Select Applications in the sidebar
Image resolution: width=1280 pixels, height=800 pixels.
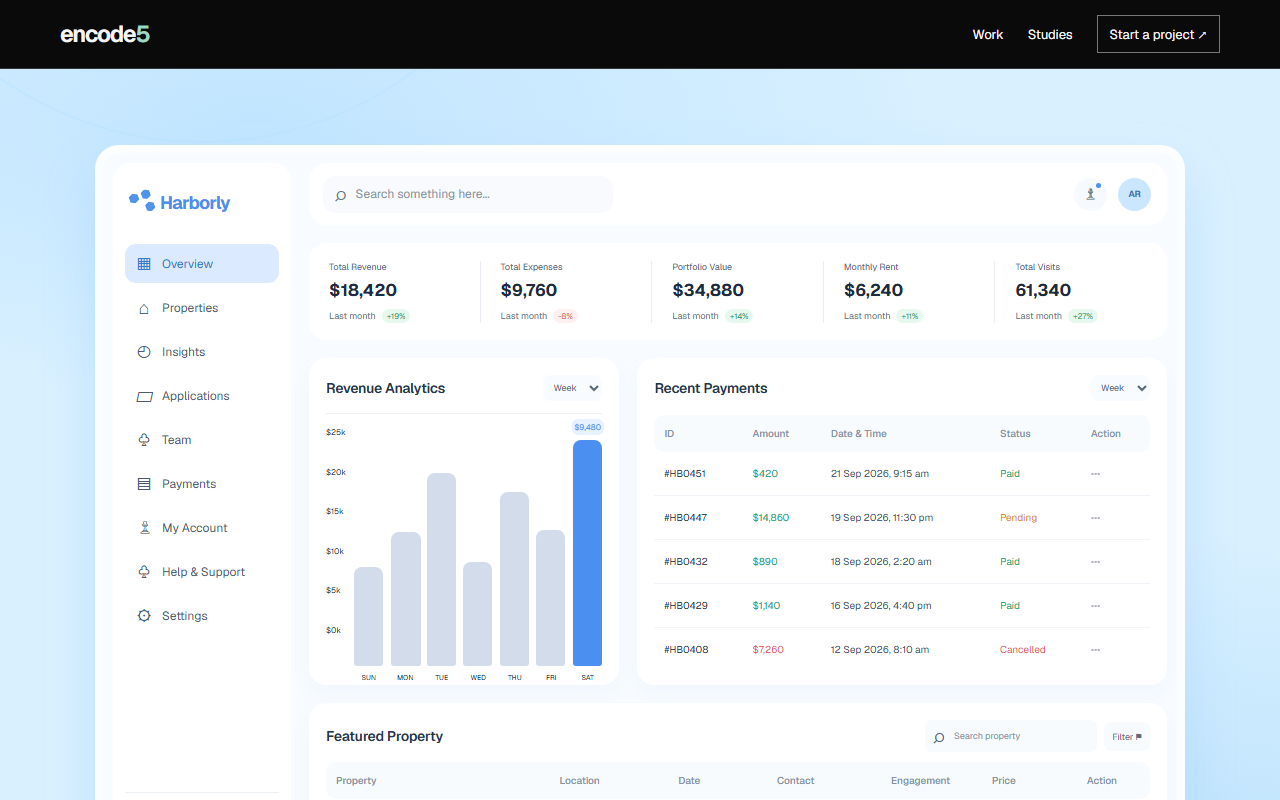(x=202, y=396)
